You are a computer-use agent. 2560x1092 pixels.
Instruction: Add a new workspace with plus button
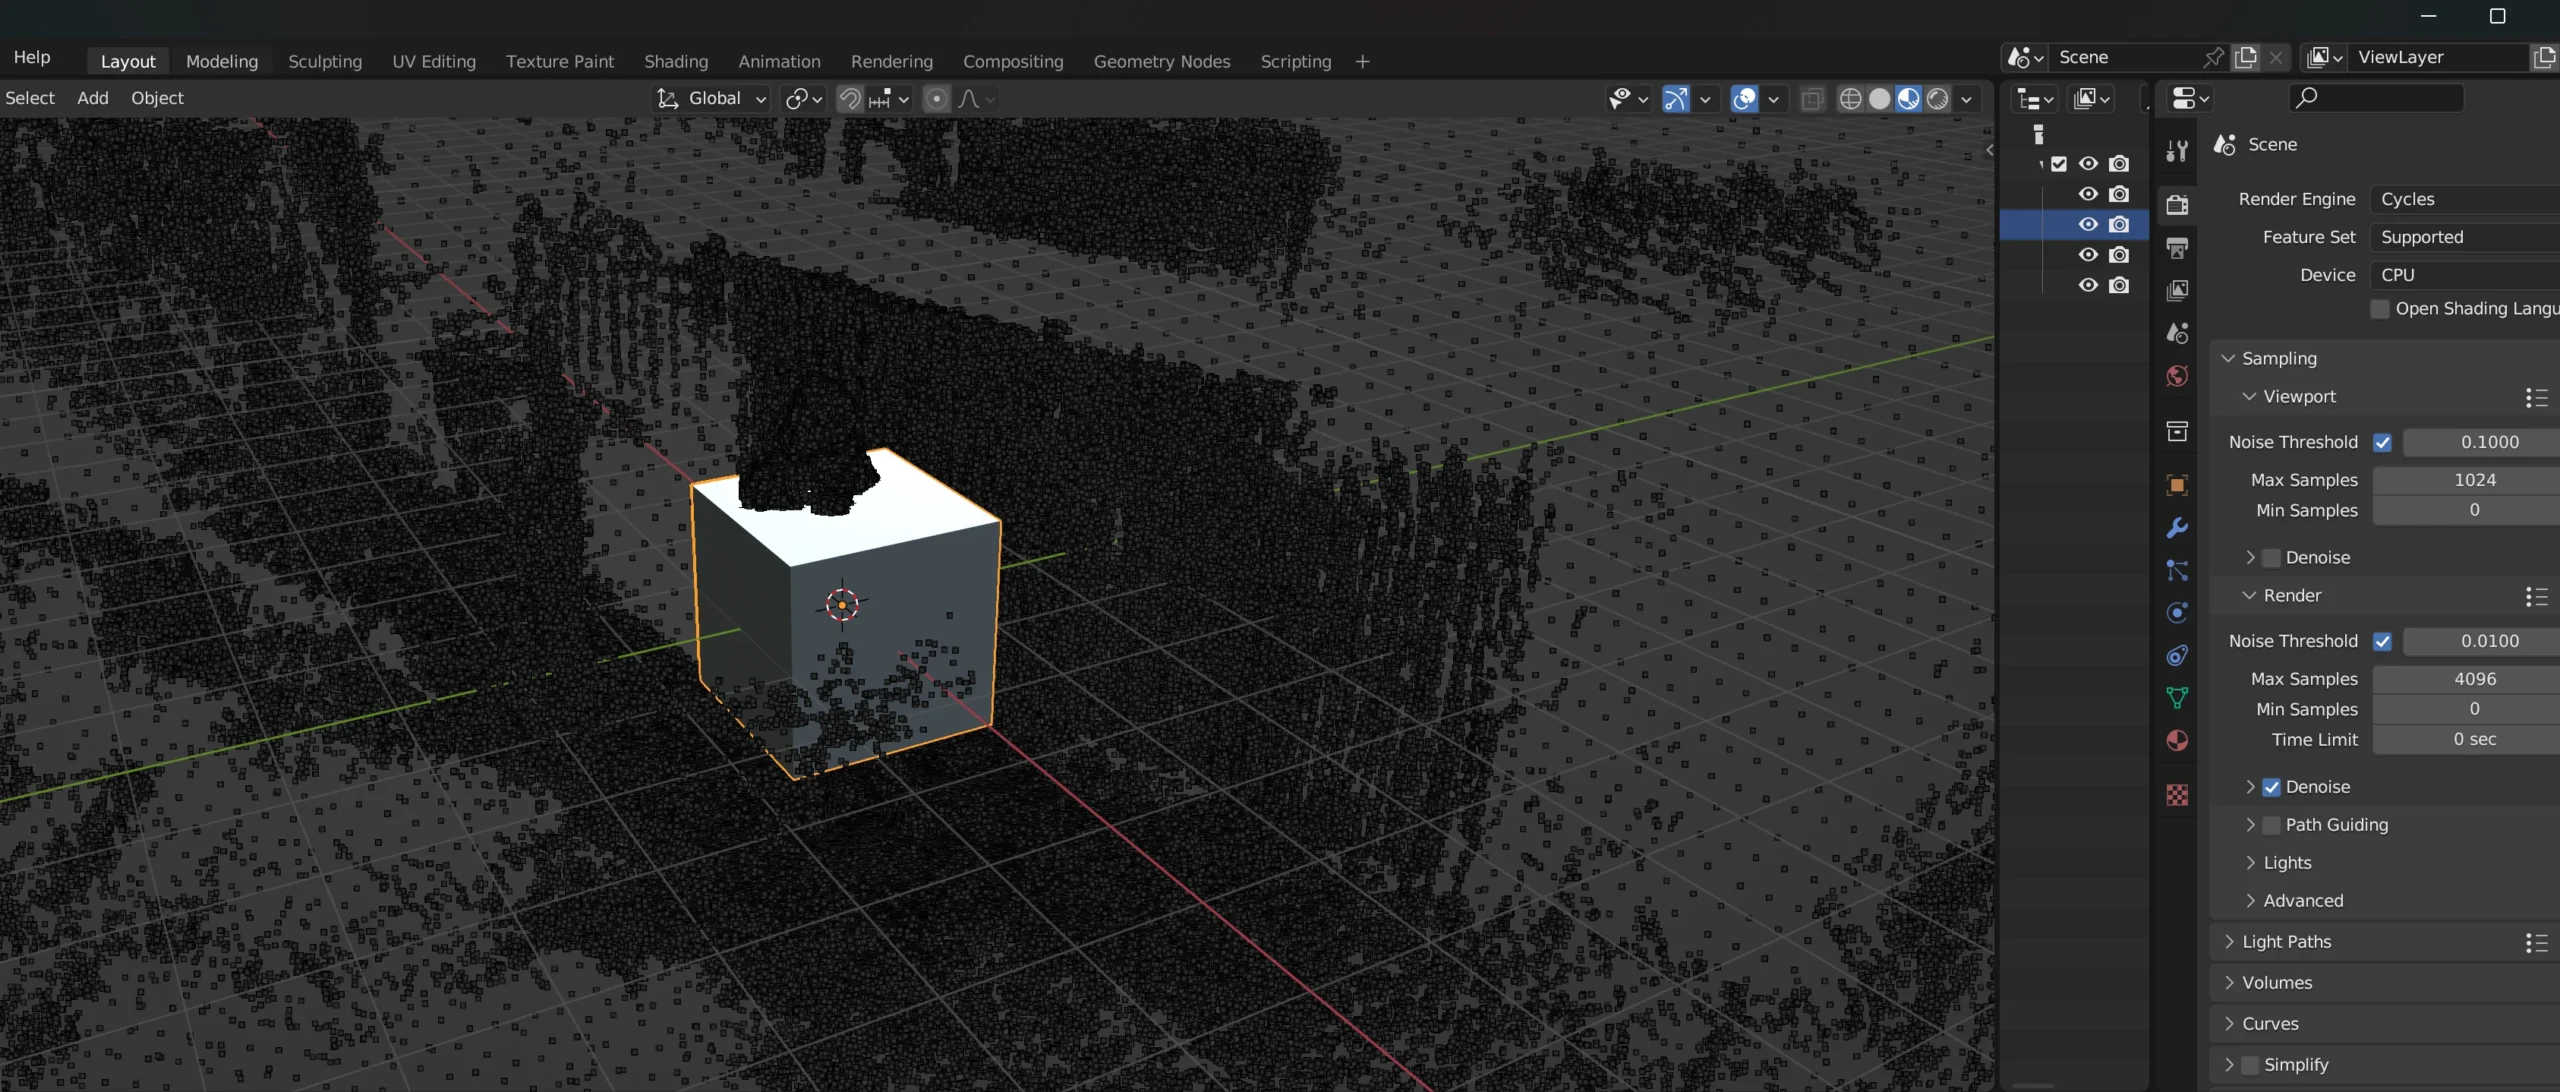click(1362, 62)
